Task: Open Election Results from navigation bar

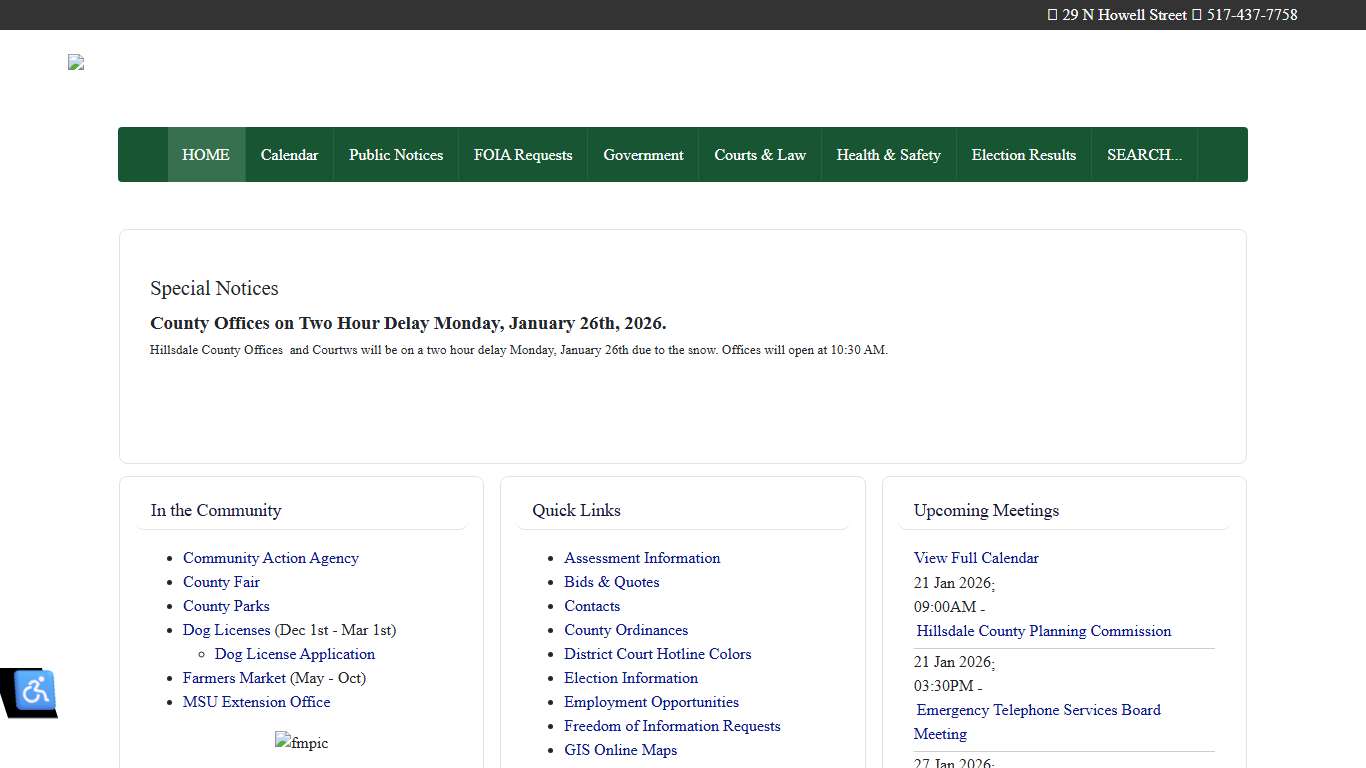Action: tap(1024, 155)
